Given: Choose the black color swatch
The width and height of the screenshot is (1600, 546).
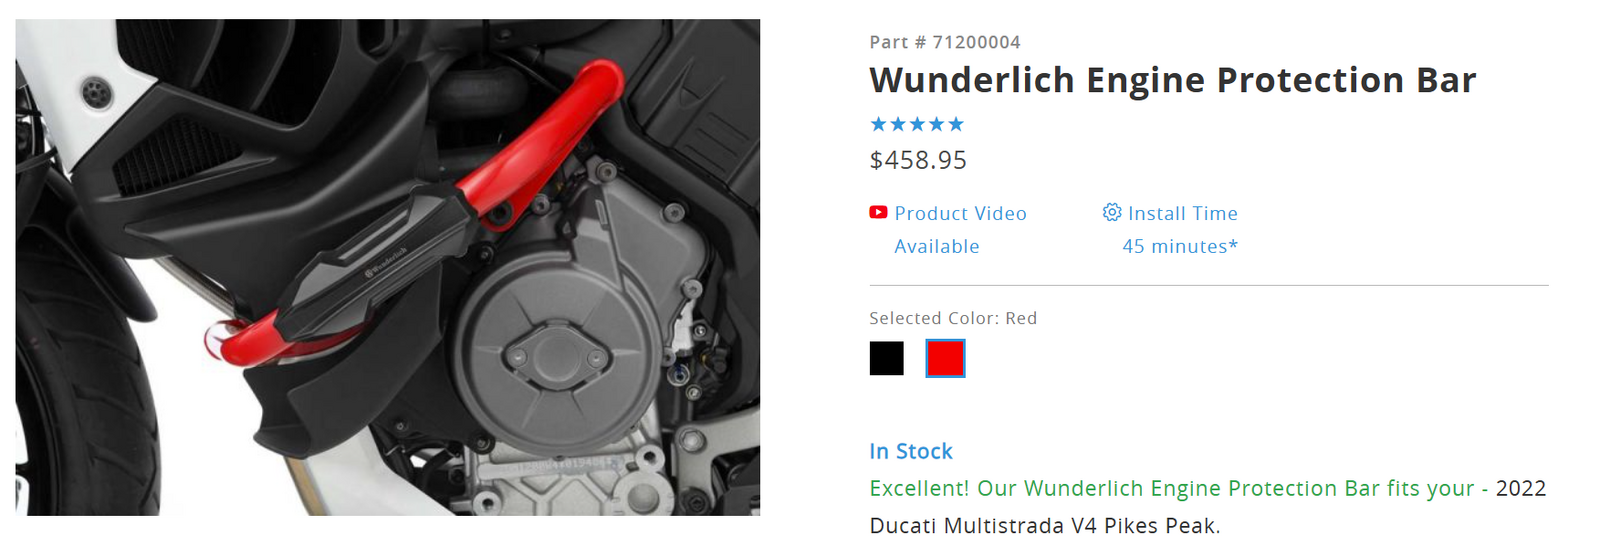Looking at the screenshot, I should coord(886,358).
